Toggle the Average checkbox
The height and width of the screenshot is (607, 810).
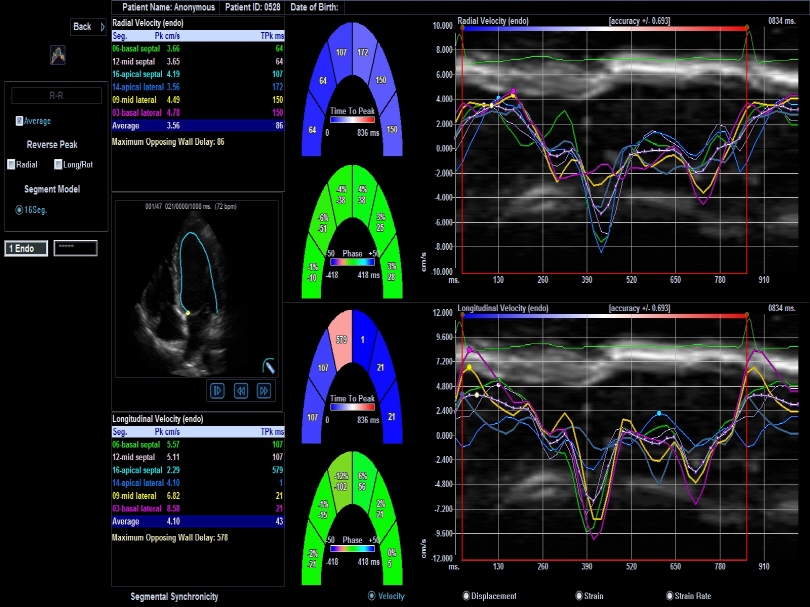[x=20, y=121]
